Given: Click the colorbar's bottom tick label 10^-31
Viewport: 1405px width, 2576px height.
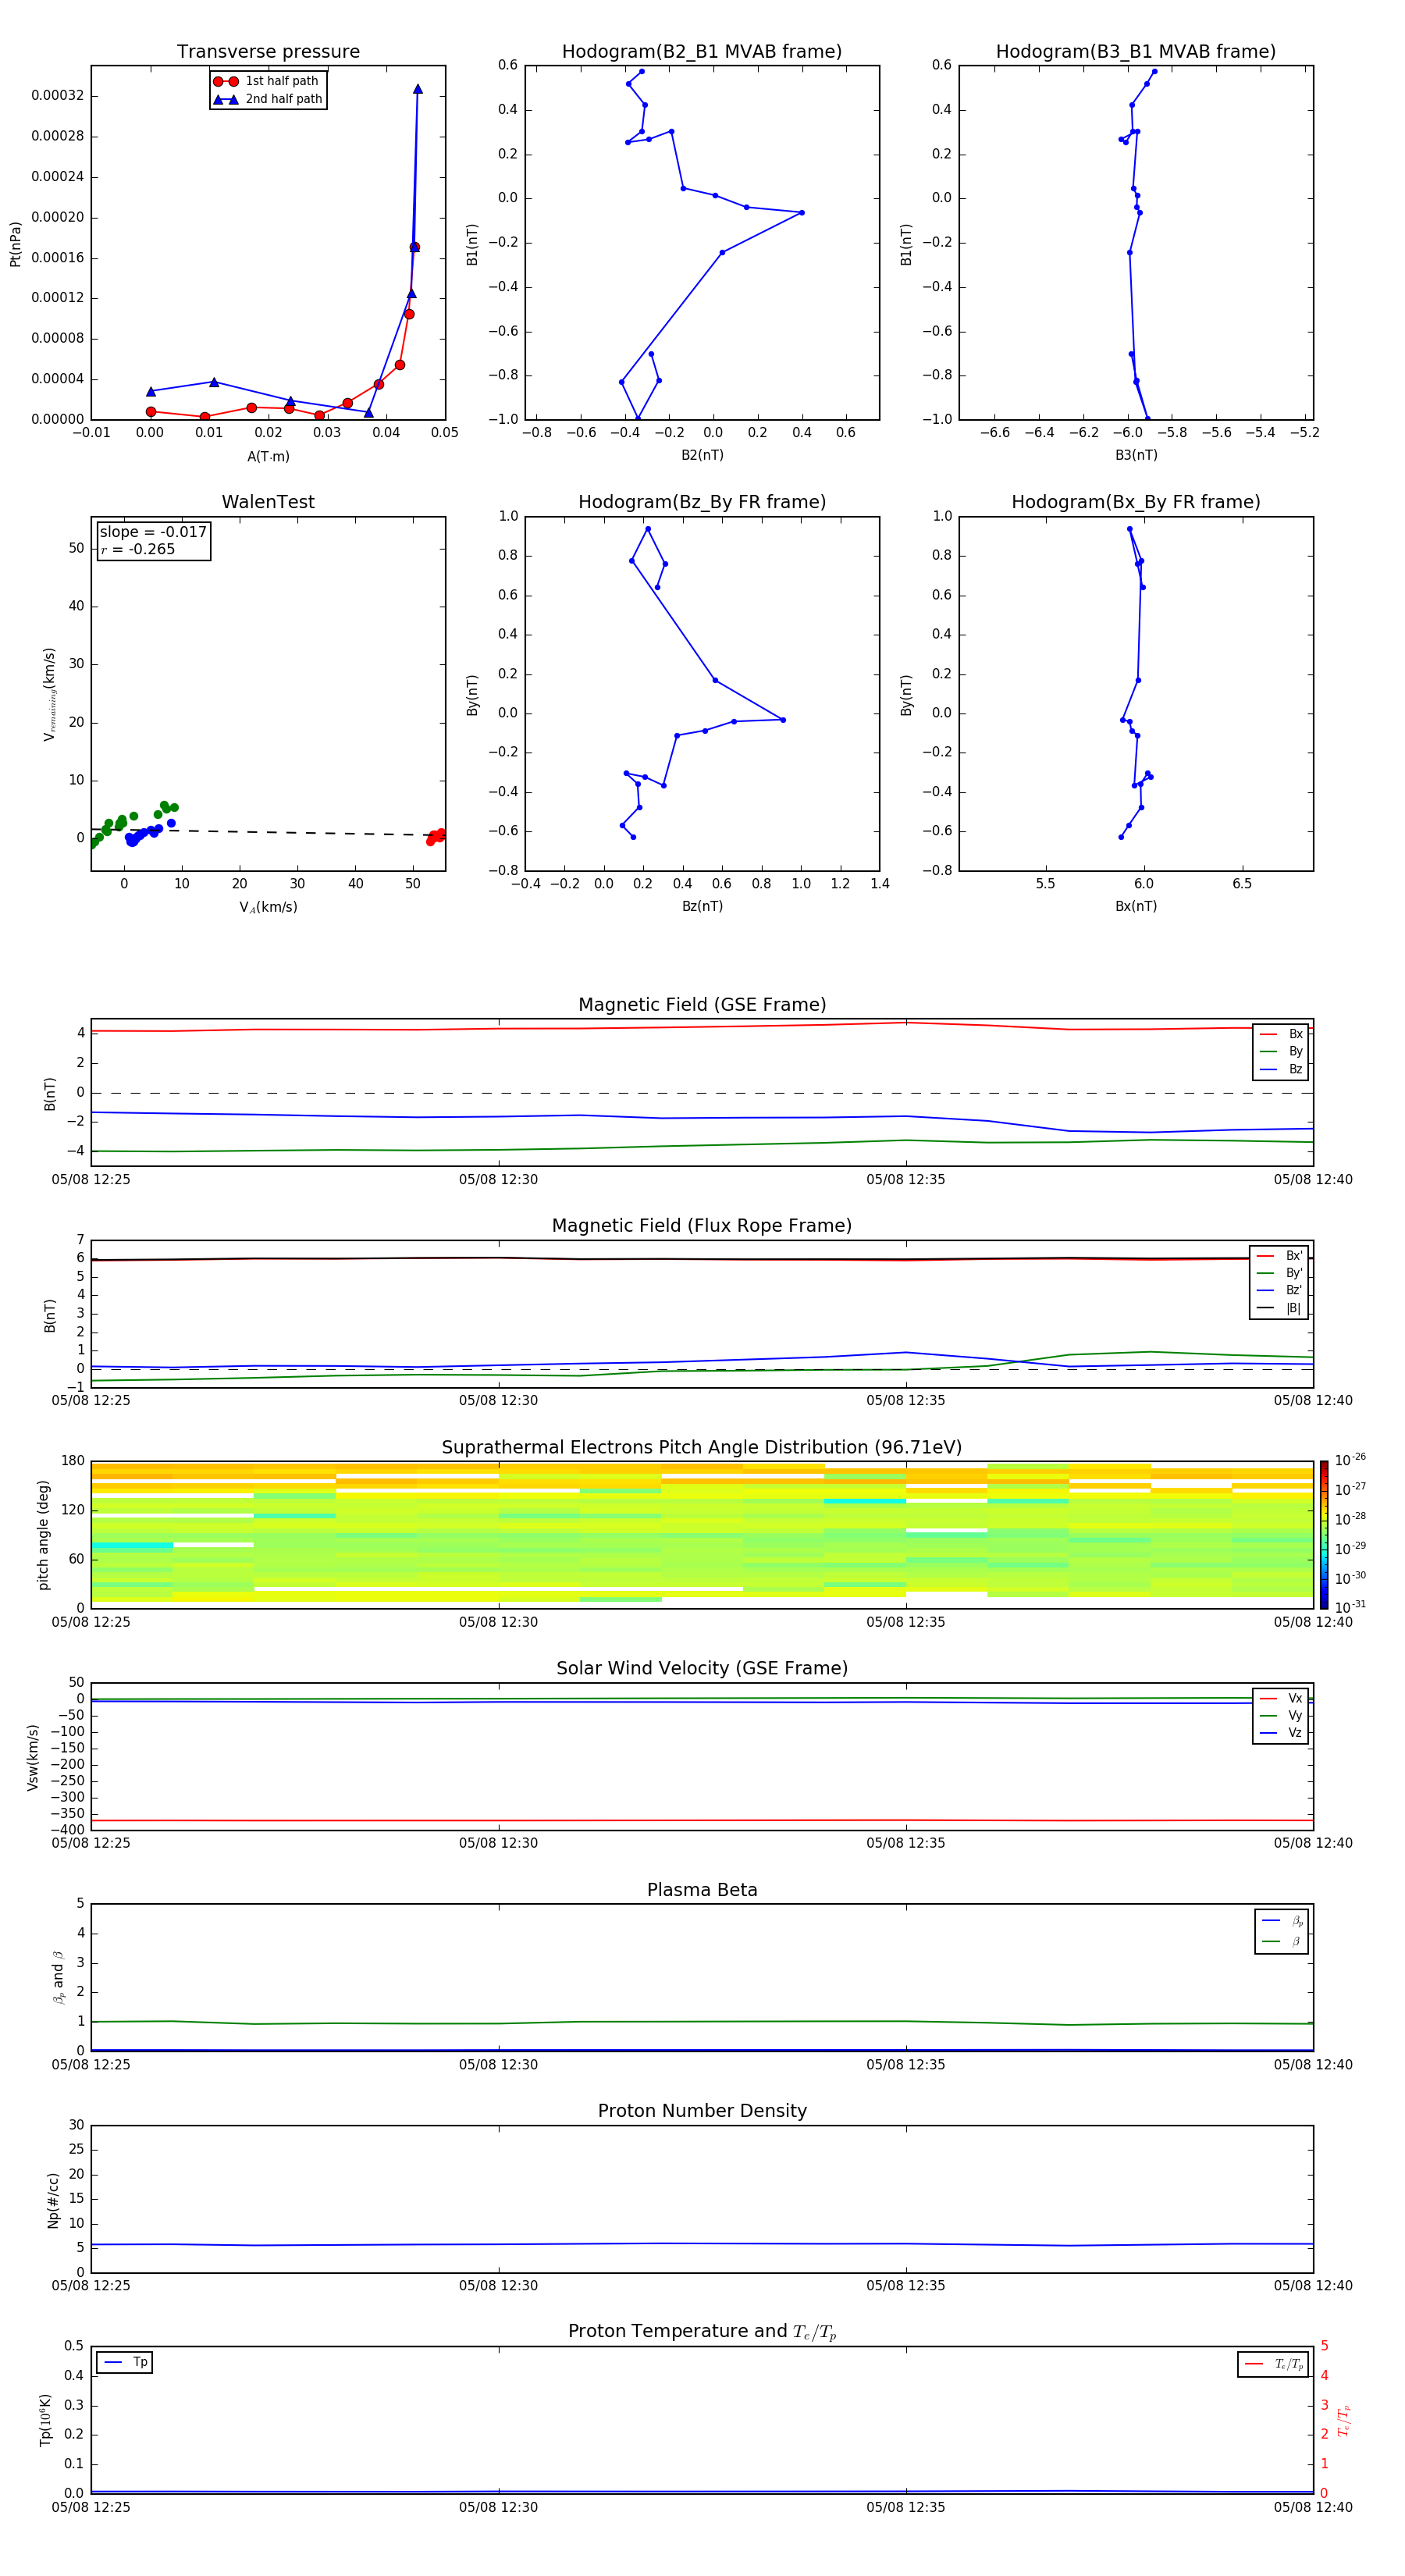Looking at the screenshot, I should tap(1350, 1607).
